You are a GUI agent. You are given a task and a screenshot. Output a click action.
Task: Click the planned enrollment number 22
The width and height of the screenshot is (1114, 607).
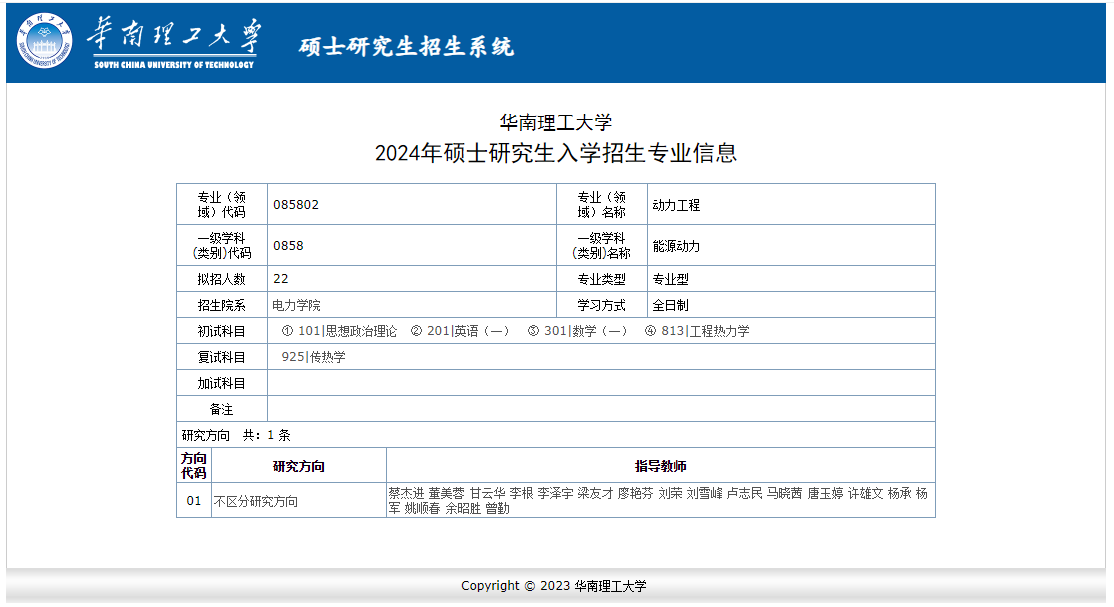pos(280,279)
